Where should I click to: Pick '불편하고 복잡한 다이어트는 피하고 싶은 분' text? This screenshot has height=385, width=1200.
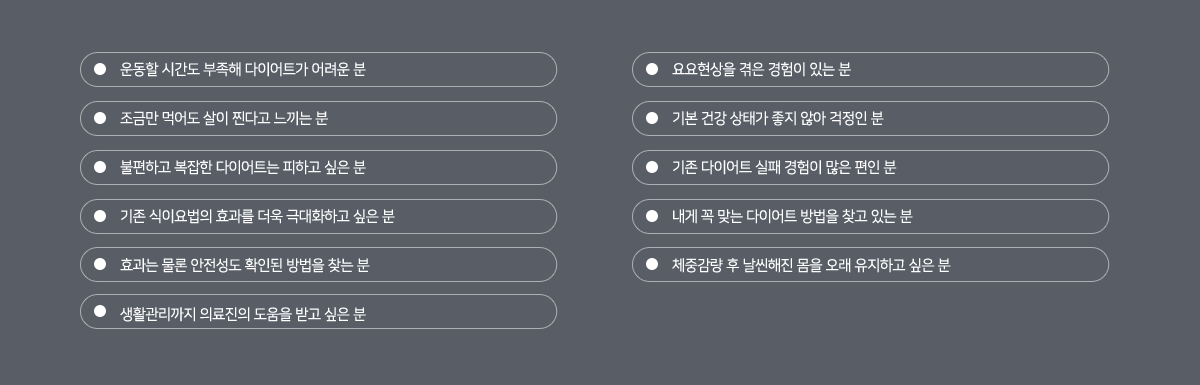point(243,167)
